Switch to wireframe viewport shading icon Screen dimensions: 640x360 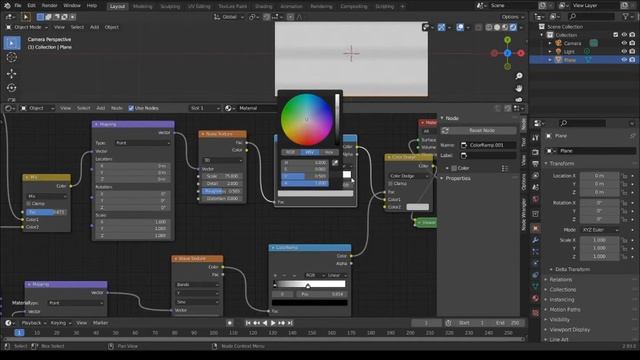coord(489,27)
